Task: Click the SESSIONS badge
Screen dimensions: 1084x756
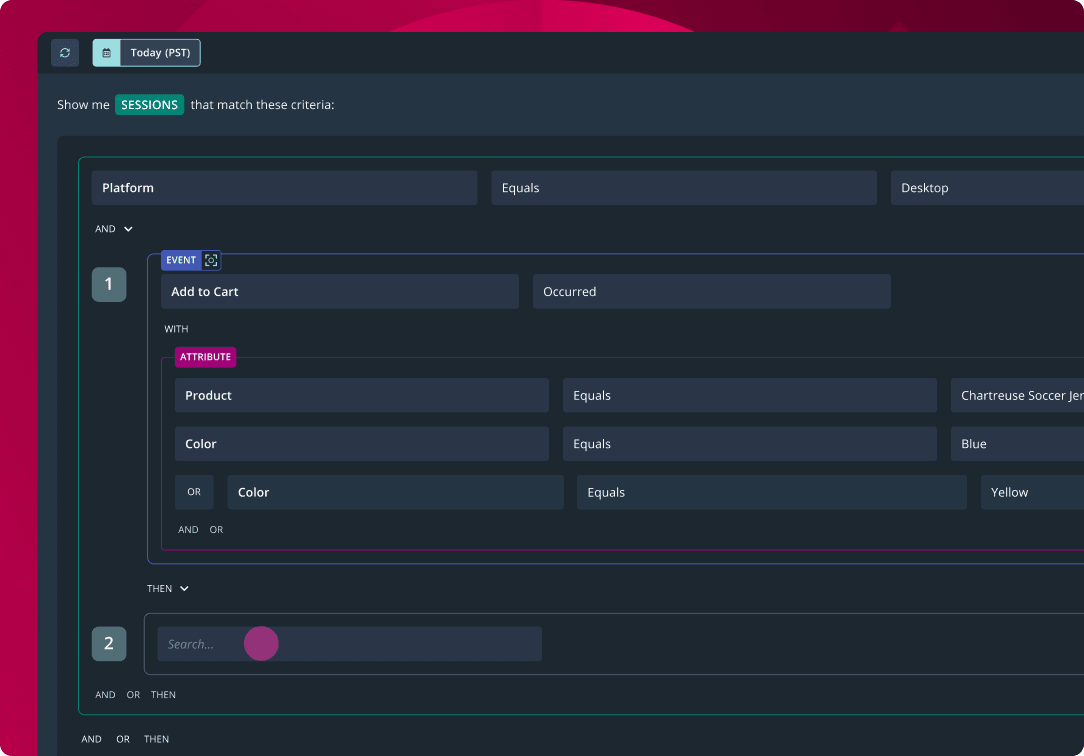Action: click(149, 105)
